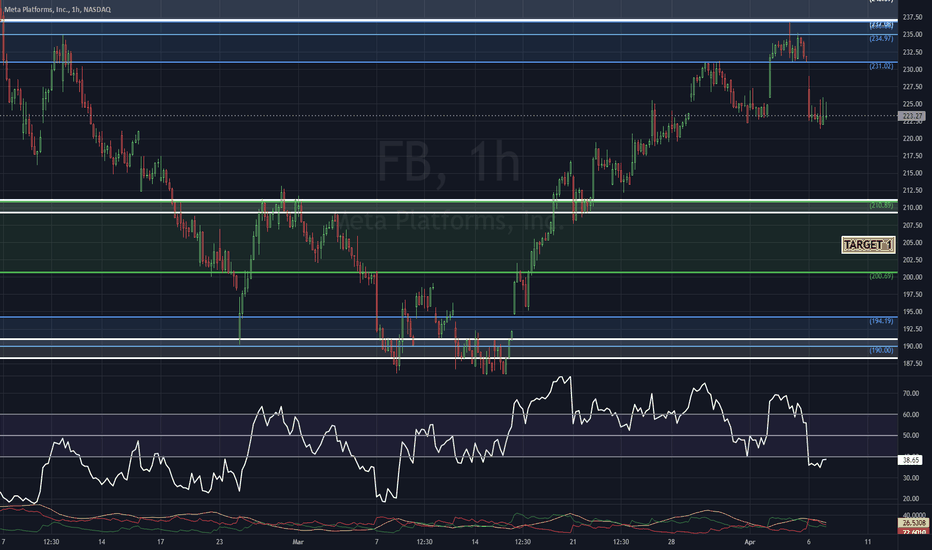Click 225.00 on the price axis
Viewport: 932px width, 550px height.
click(x=912, y=104)
